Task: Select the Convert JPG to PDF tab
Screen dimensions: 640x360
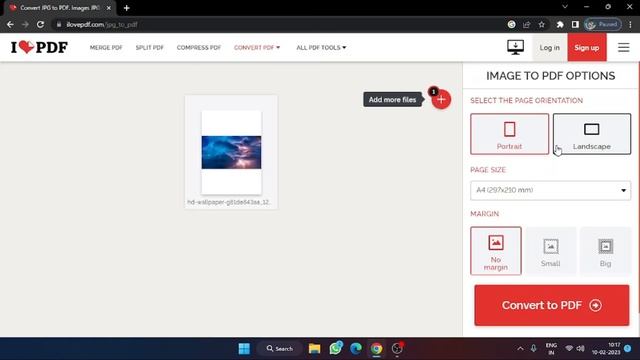Action: tap(60, 8)
